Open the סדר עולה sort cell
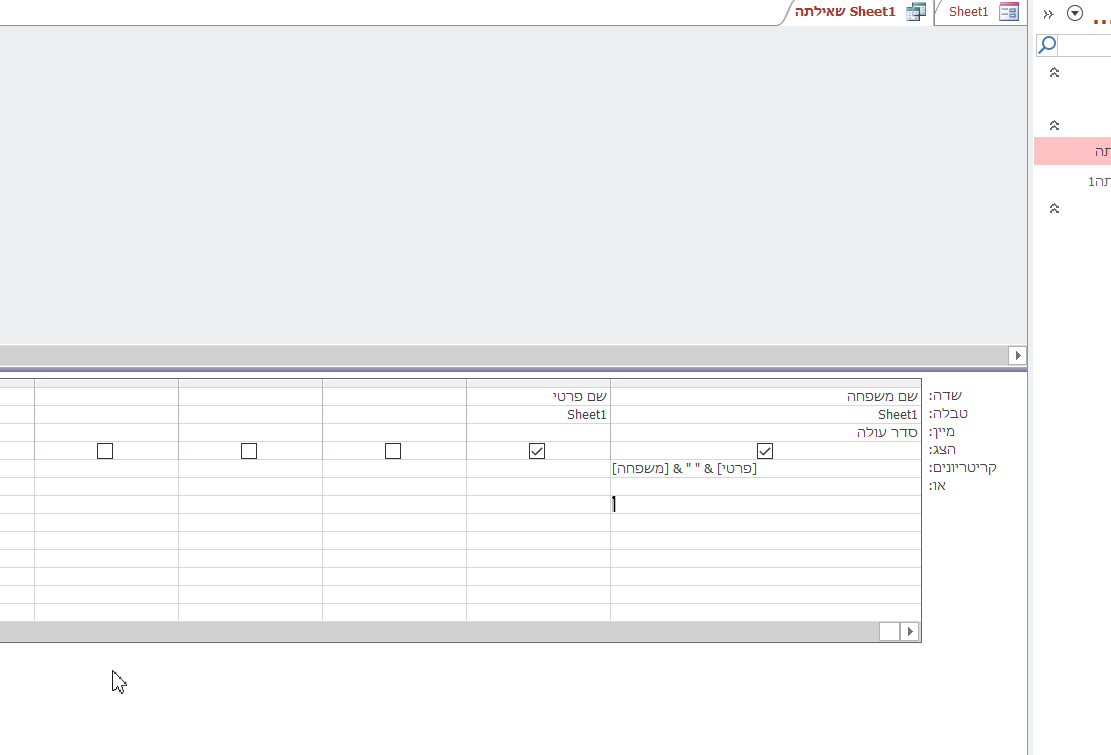1111x755 pixels. [766, 433]
